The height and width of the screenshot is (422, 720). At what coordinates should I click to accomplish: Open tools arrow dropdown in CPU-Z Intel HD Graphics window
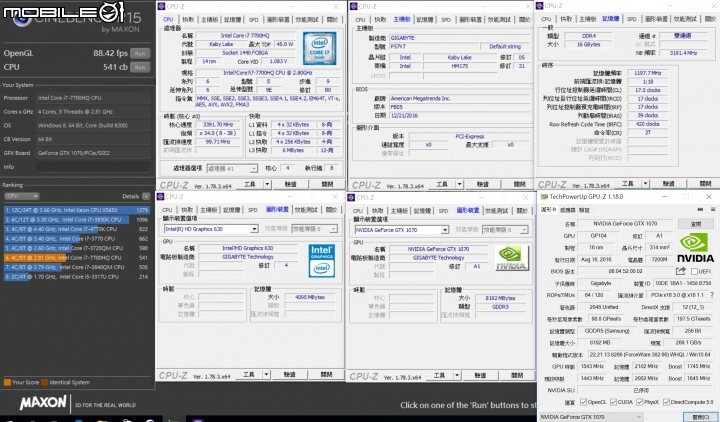(x=266, y=375)
